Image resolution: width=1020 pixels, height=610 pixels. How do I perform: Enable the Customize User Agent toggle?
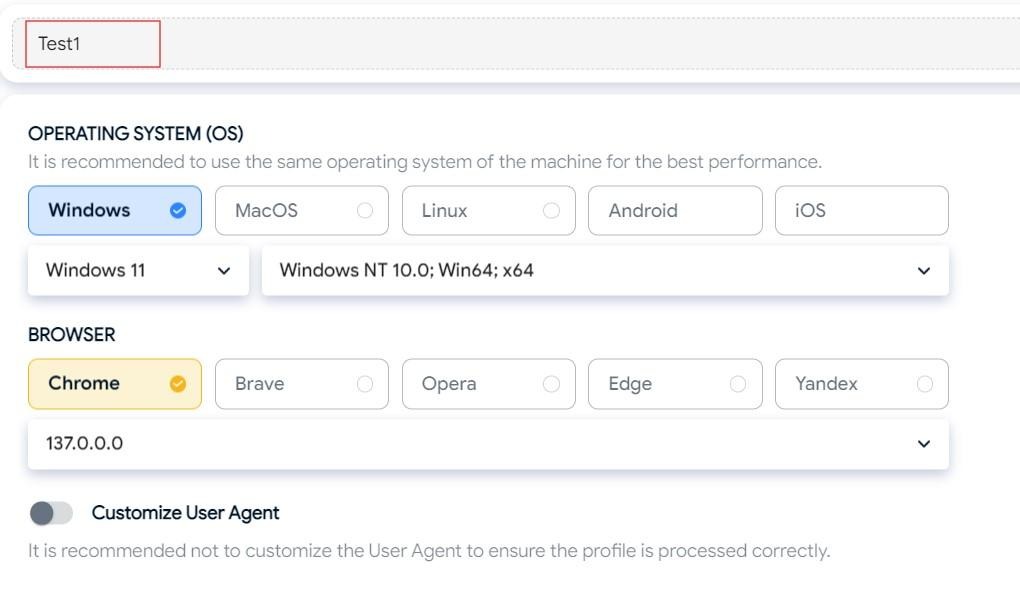(51, 513)
